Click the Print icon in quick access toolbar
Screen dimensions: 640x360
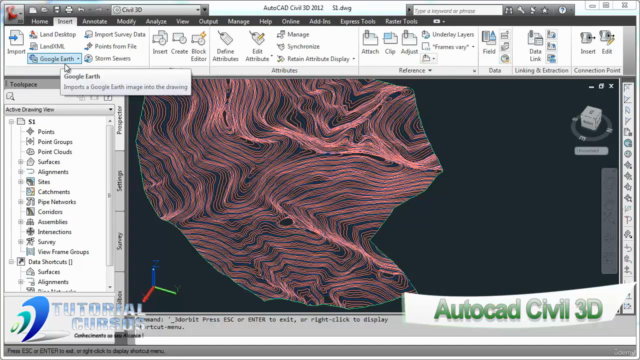click(69, 10)
